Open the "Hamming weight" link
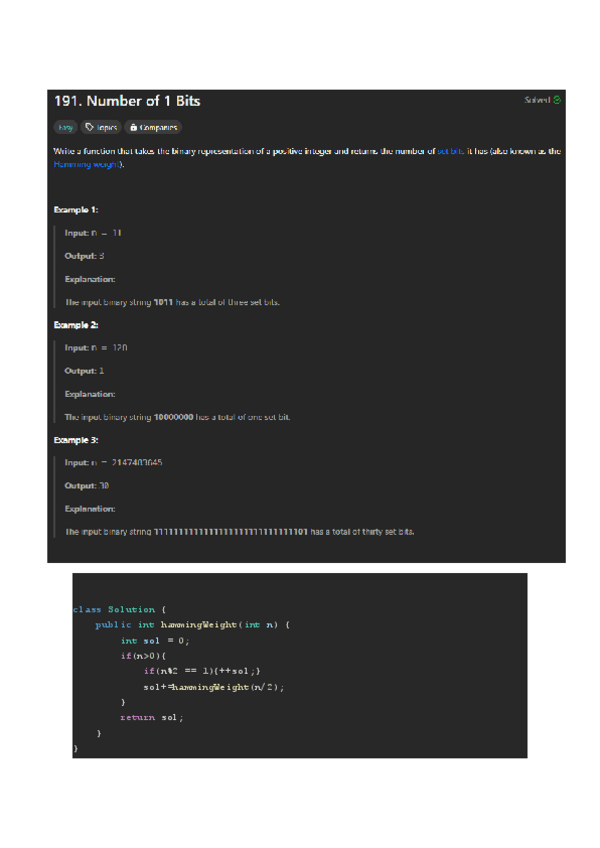The image size is (600, 848). click(x=88, y=163)
